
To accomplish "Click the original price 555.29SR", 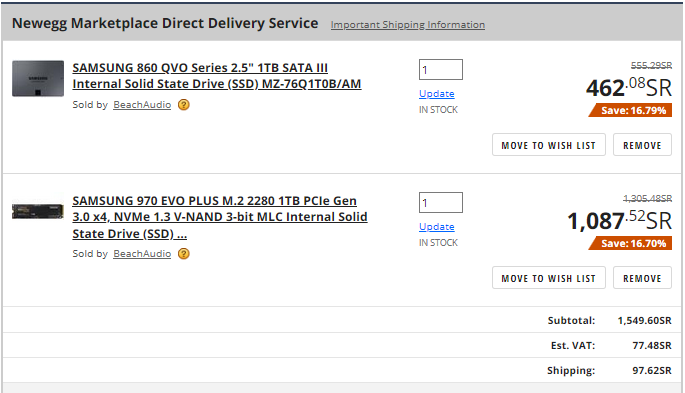I will click(651, 66).
